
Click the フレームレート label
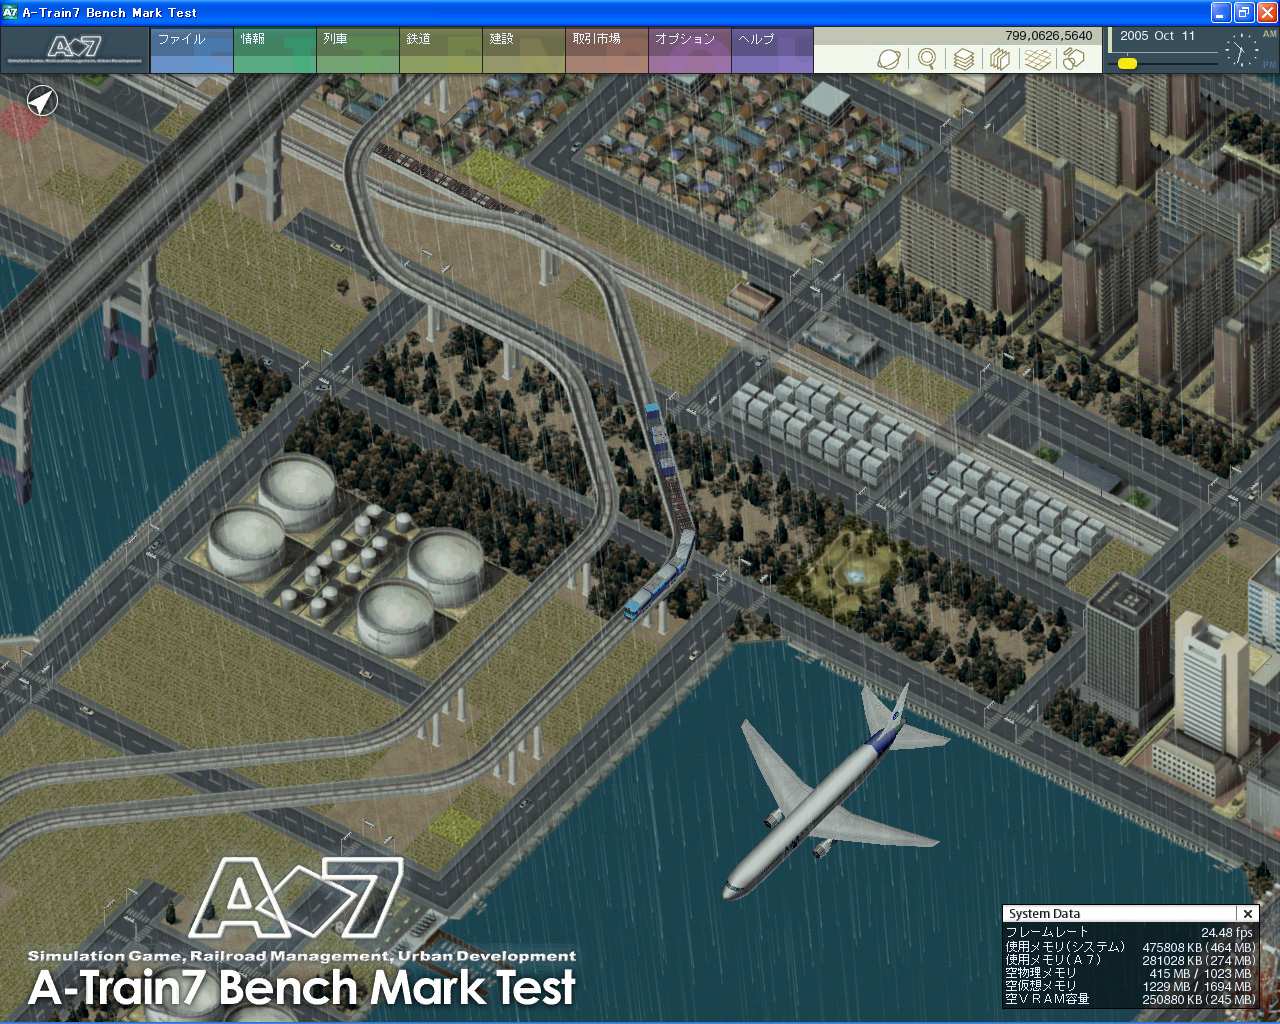click(x=1047, y=932)
